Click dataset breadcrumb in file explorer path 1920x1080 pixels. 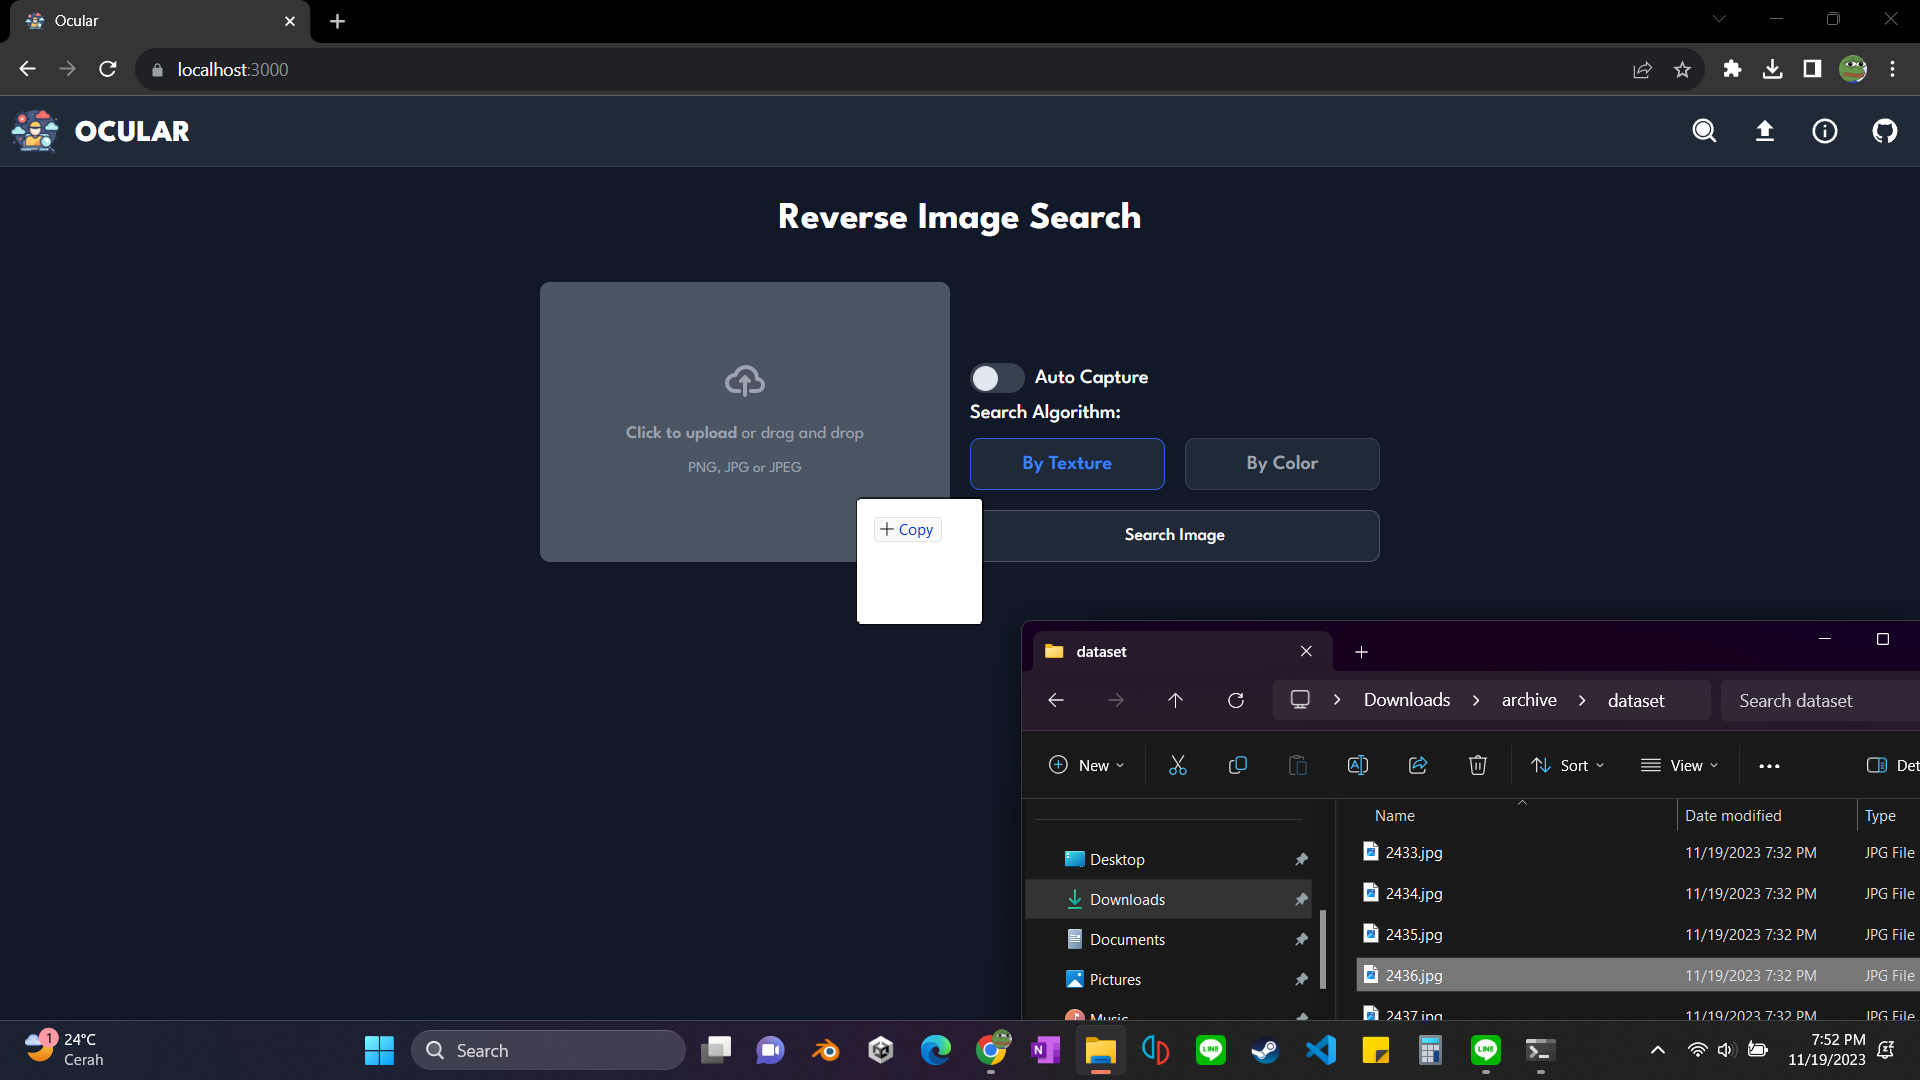pos(1635,700)
